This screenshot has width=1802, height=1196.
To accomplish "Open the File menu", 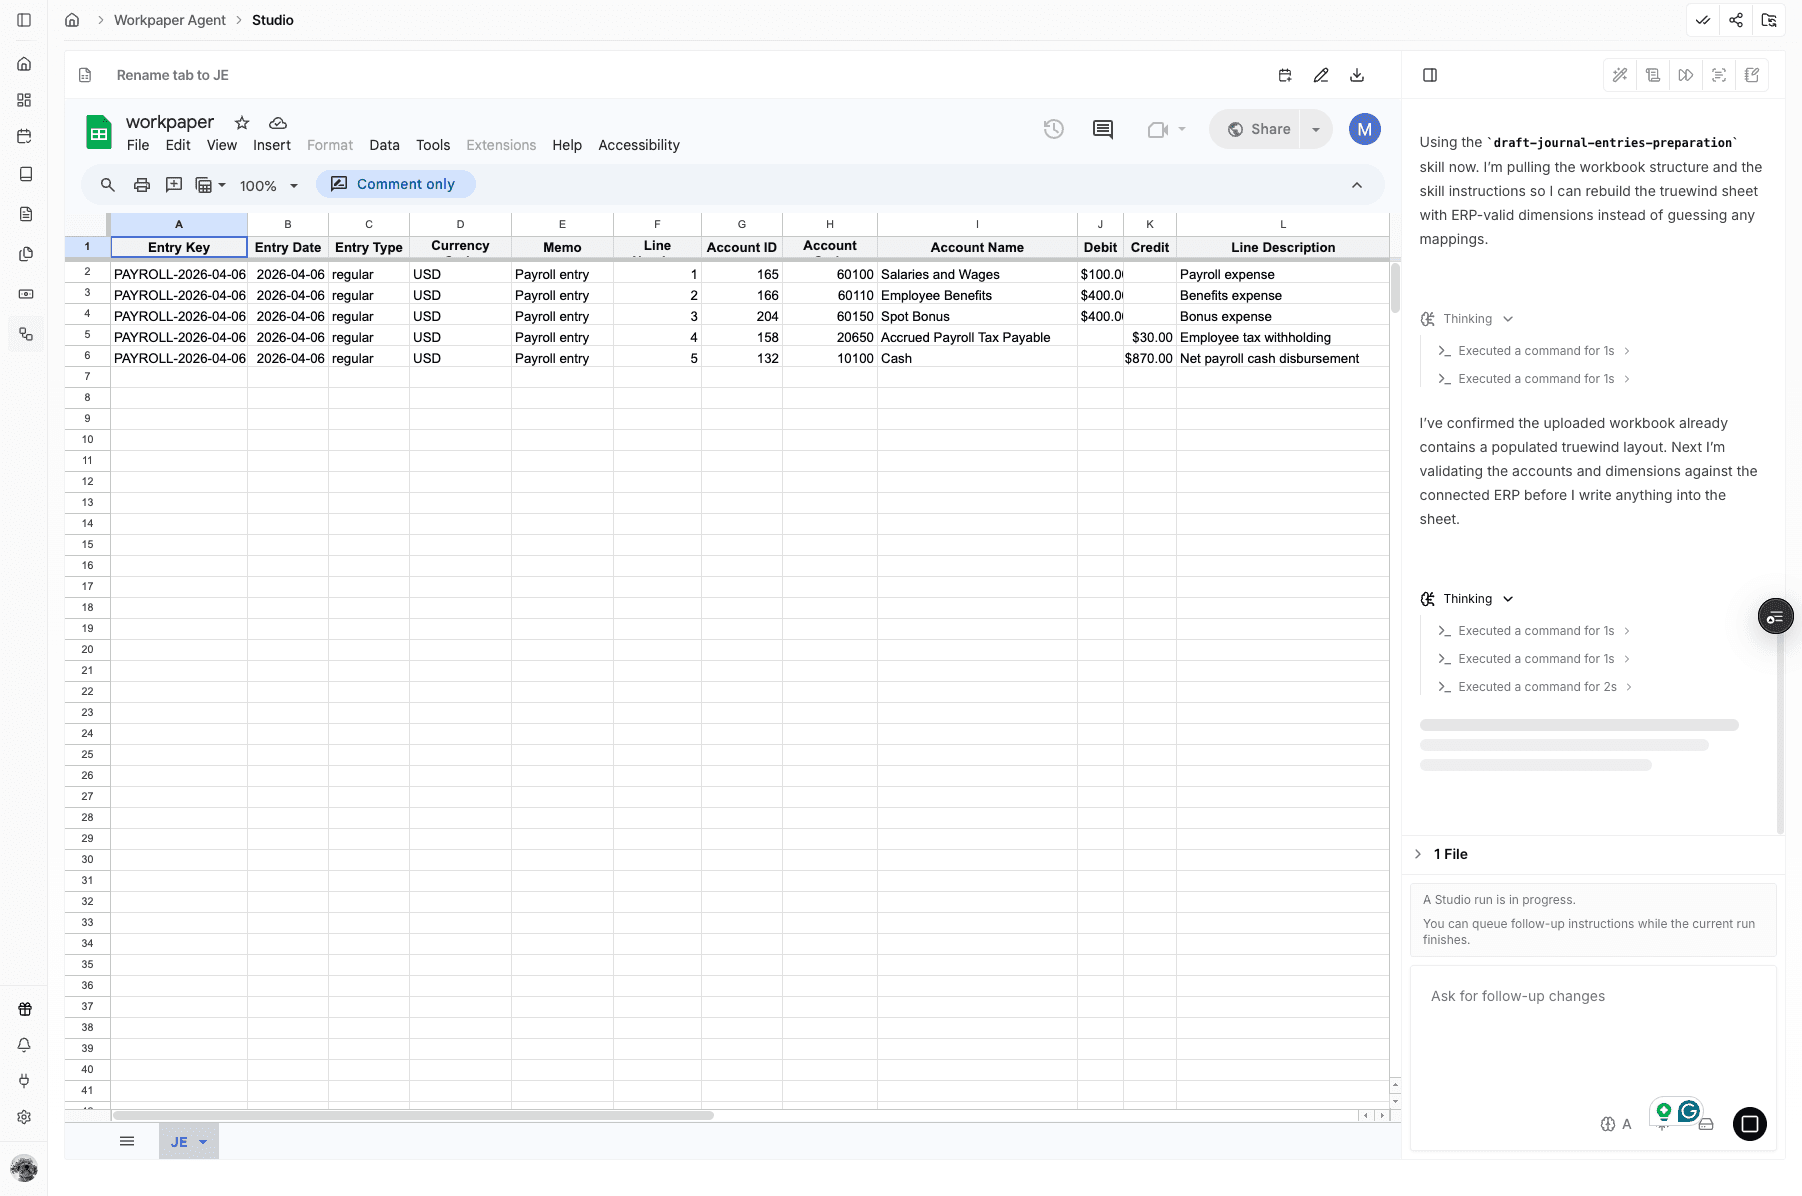I will pyautogui.click(x=138, y=145).
